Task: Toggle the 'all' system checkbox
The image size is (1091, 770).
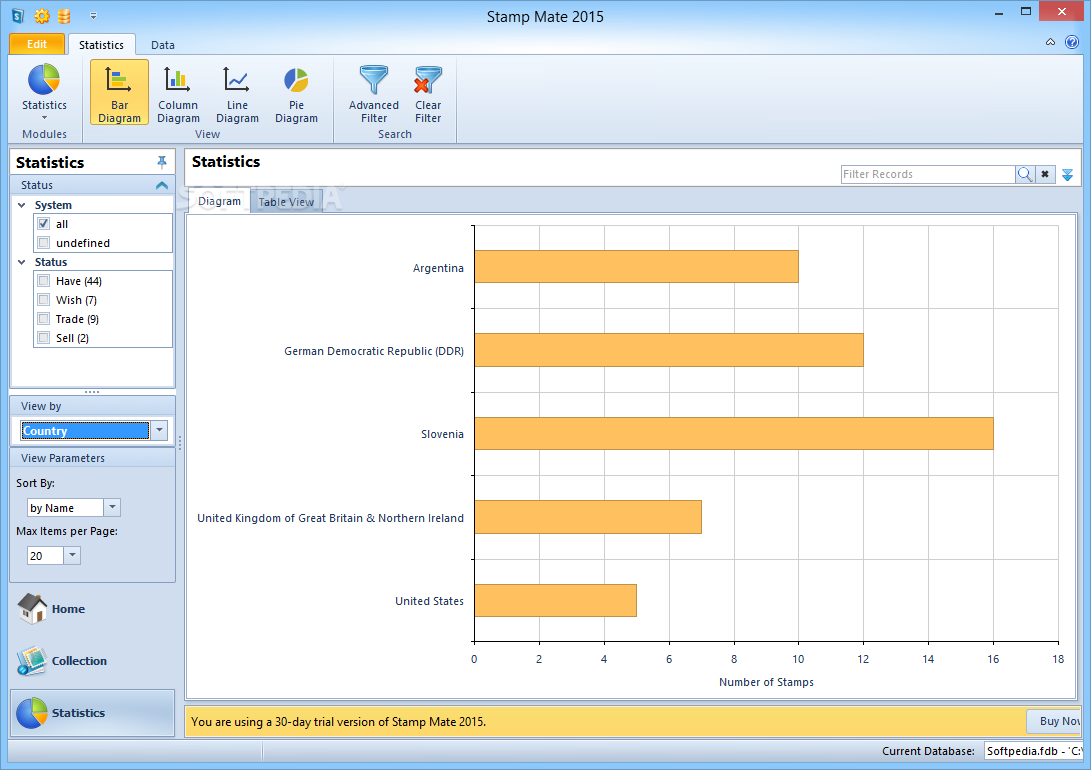Action: [44, 224]
